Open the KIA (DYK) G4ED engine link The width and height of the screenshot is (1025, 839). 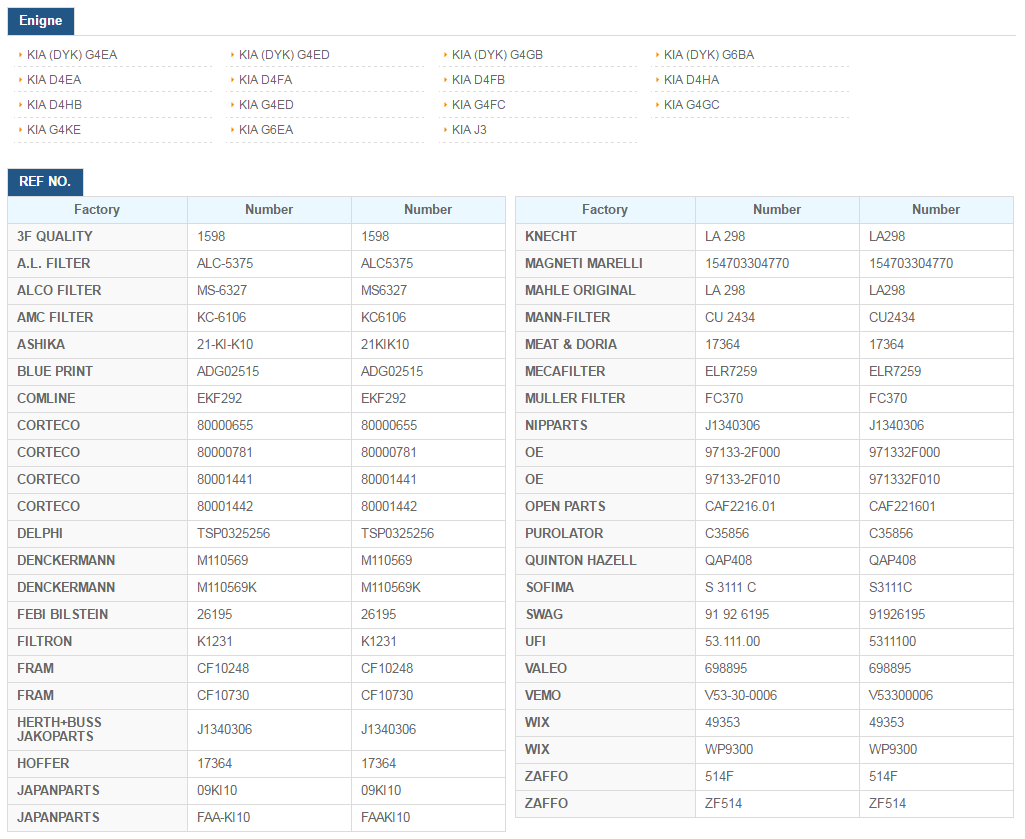point(284,55)
